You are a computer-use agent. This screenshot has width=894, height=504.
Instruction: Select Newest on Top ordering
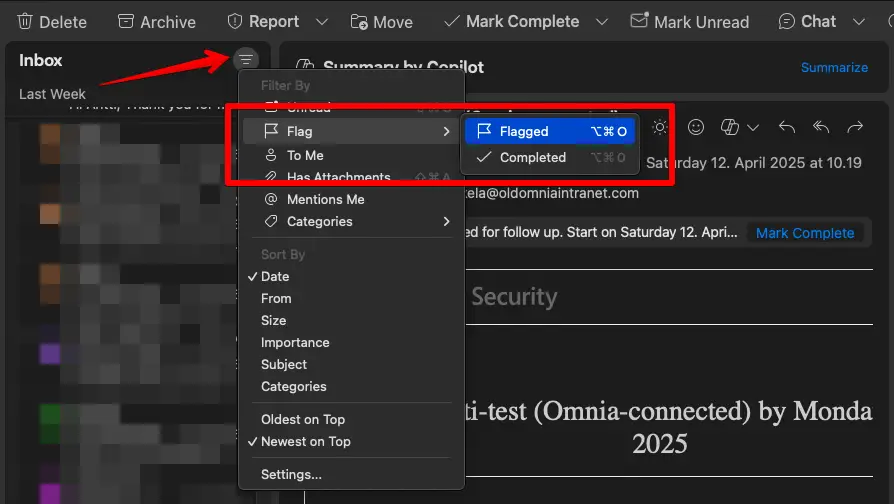305,441
